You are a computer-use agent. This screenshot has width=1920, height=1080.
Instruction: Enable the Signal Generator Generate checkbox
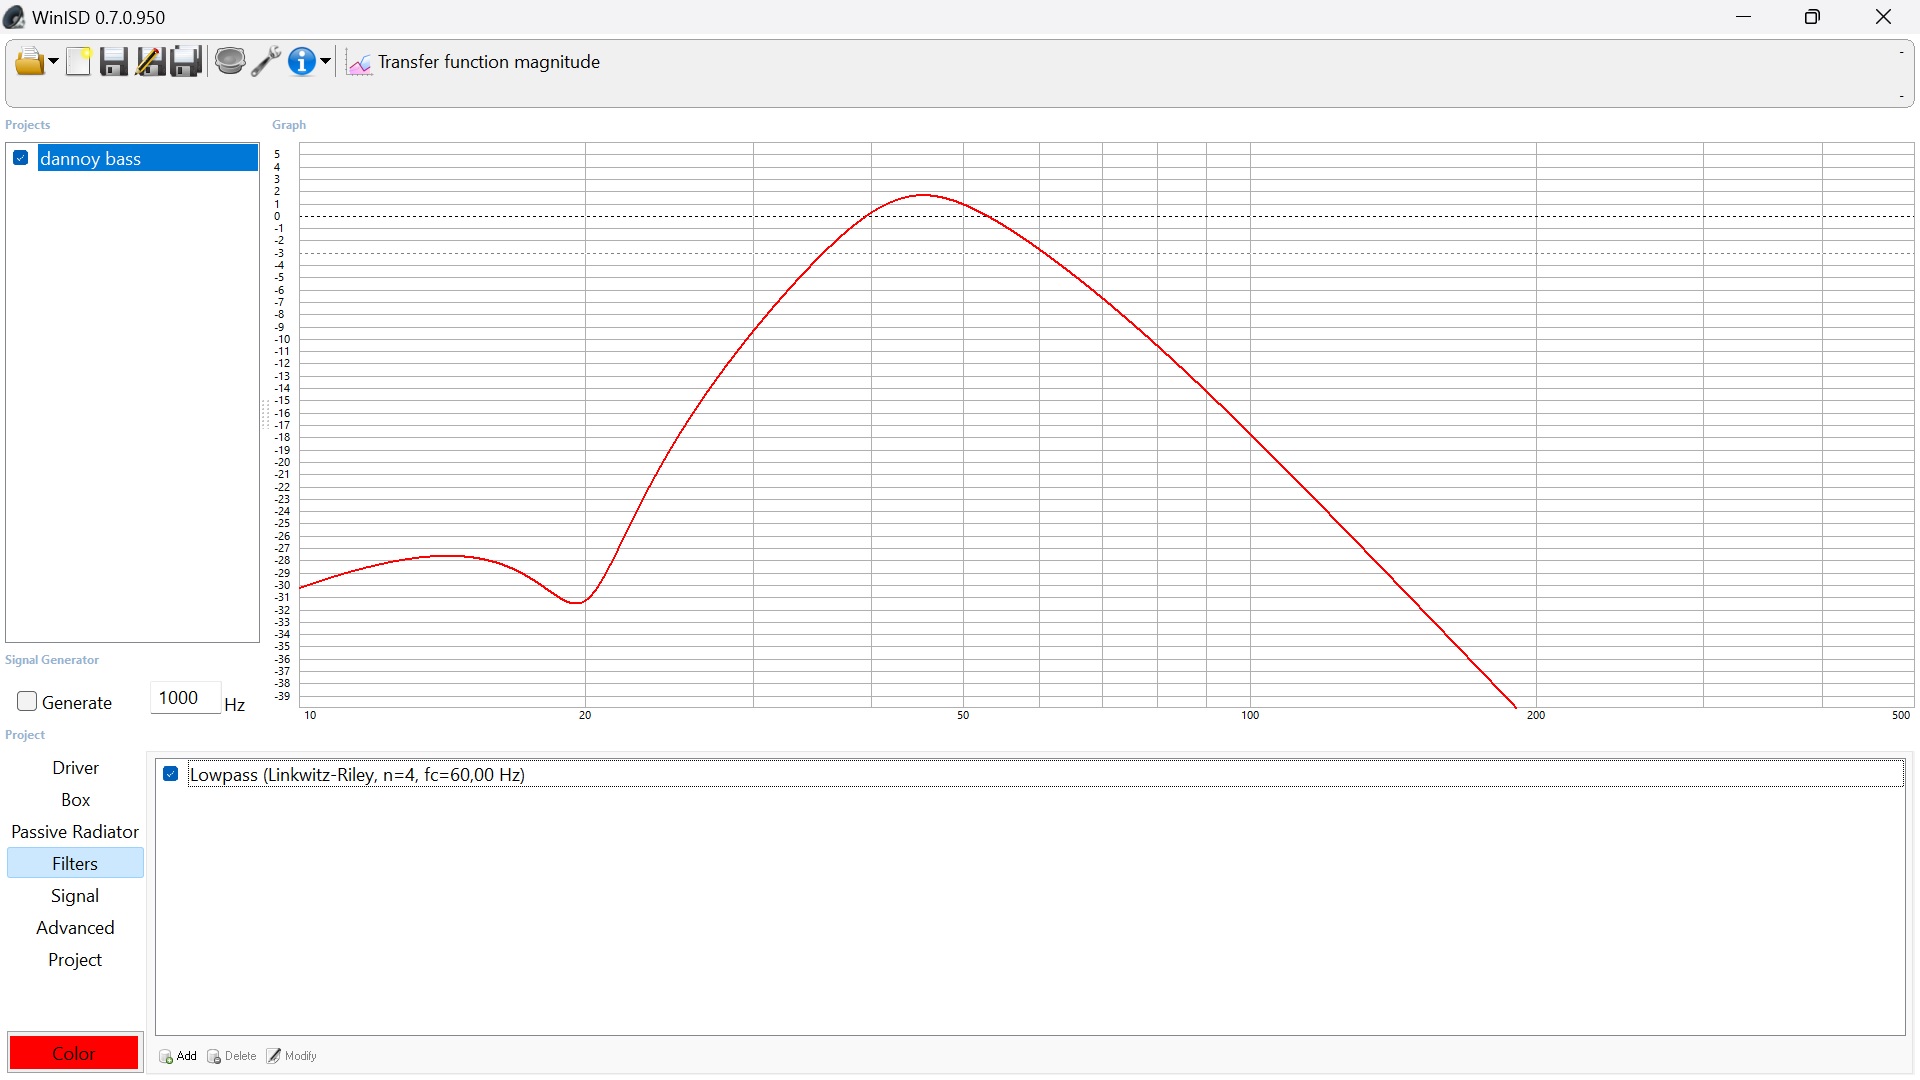tap(26, 702)
